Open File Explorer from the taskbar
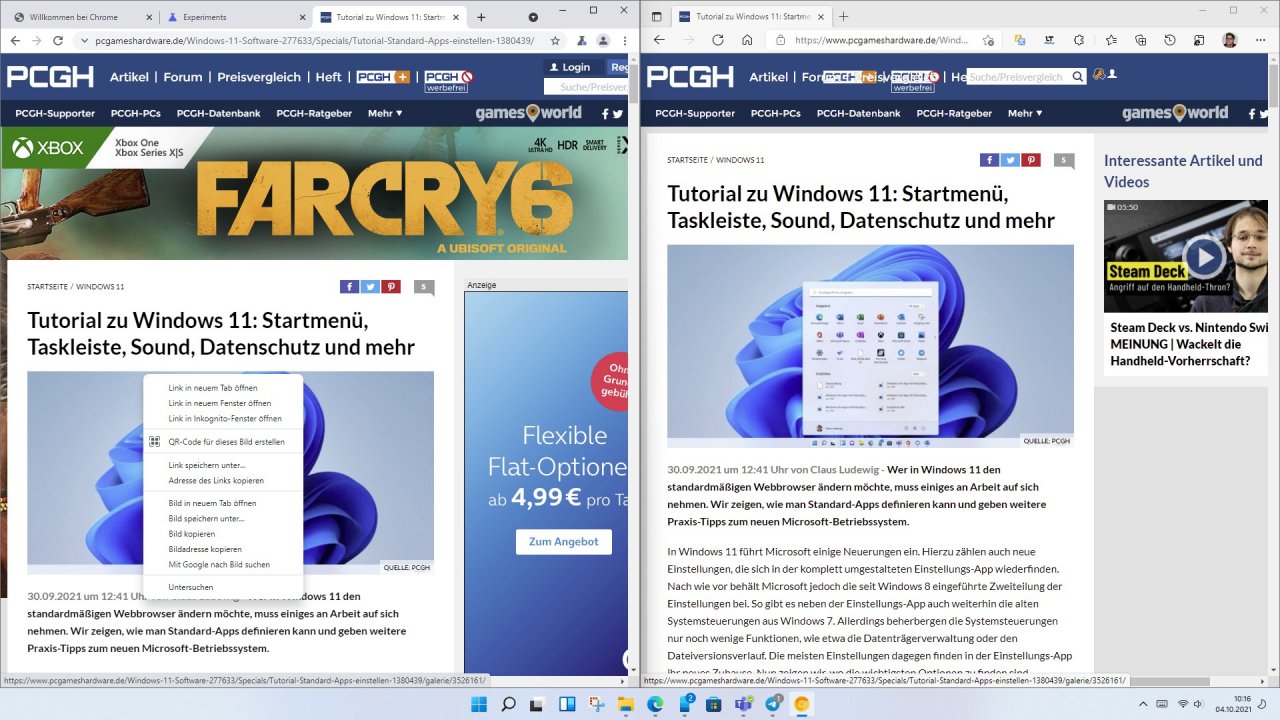This screenshot has width=1280, height=720. click(626, 704)
